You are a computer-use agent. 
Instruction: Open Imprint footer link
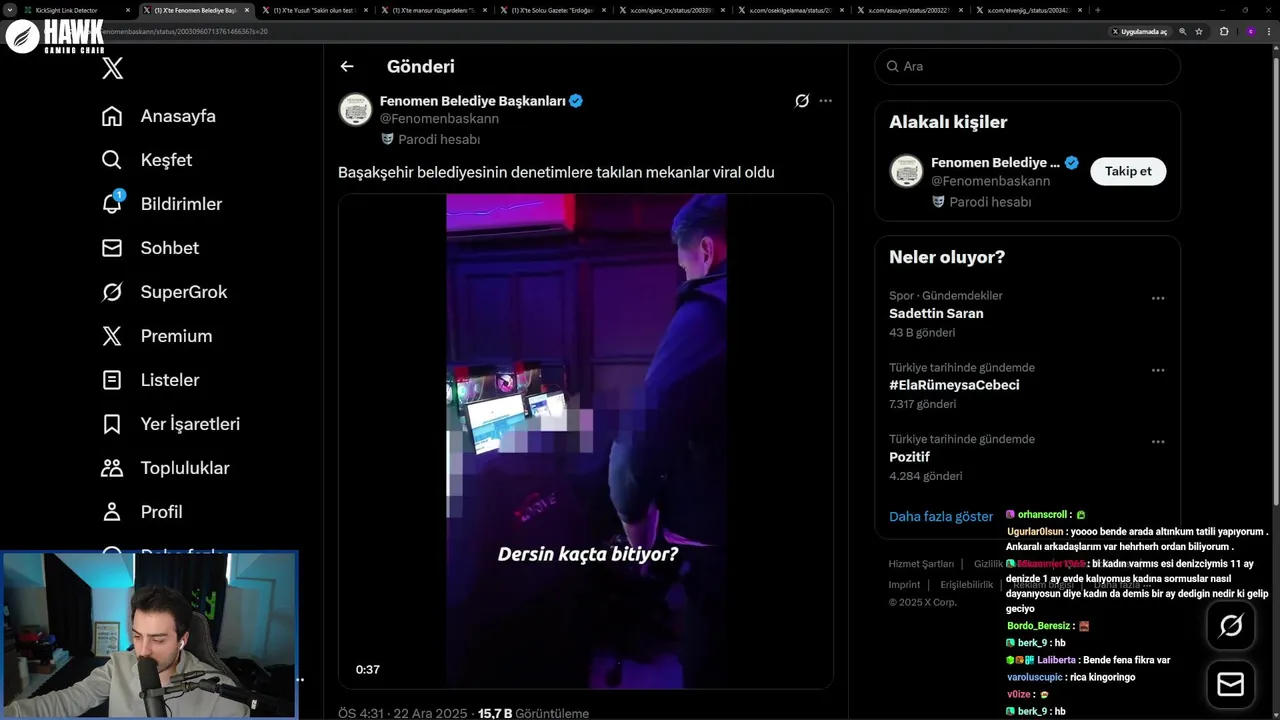[904, 585]
